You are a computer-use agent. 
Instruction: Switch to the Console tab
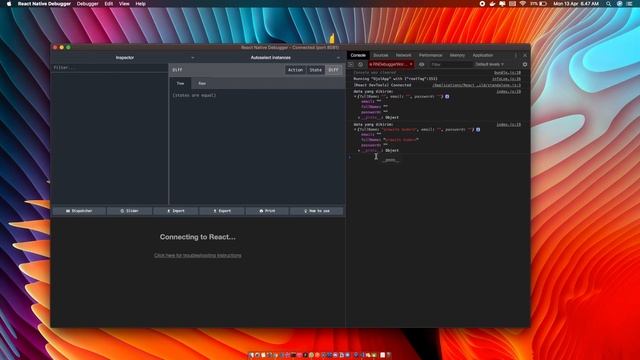tap(358, 55)
